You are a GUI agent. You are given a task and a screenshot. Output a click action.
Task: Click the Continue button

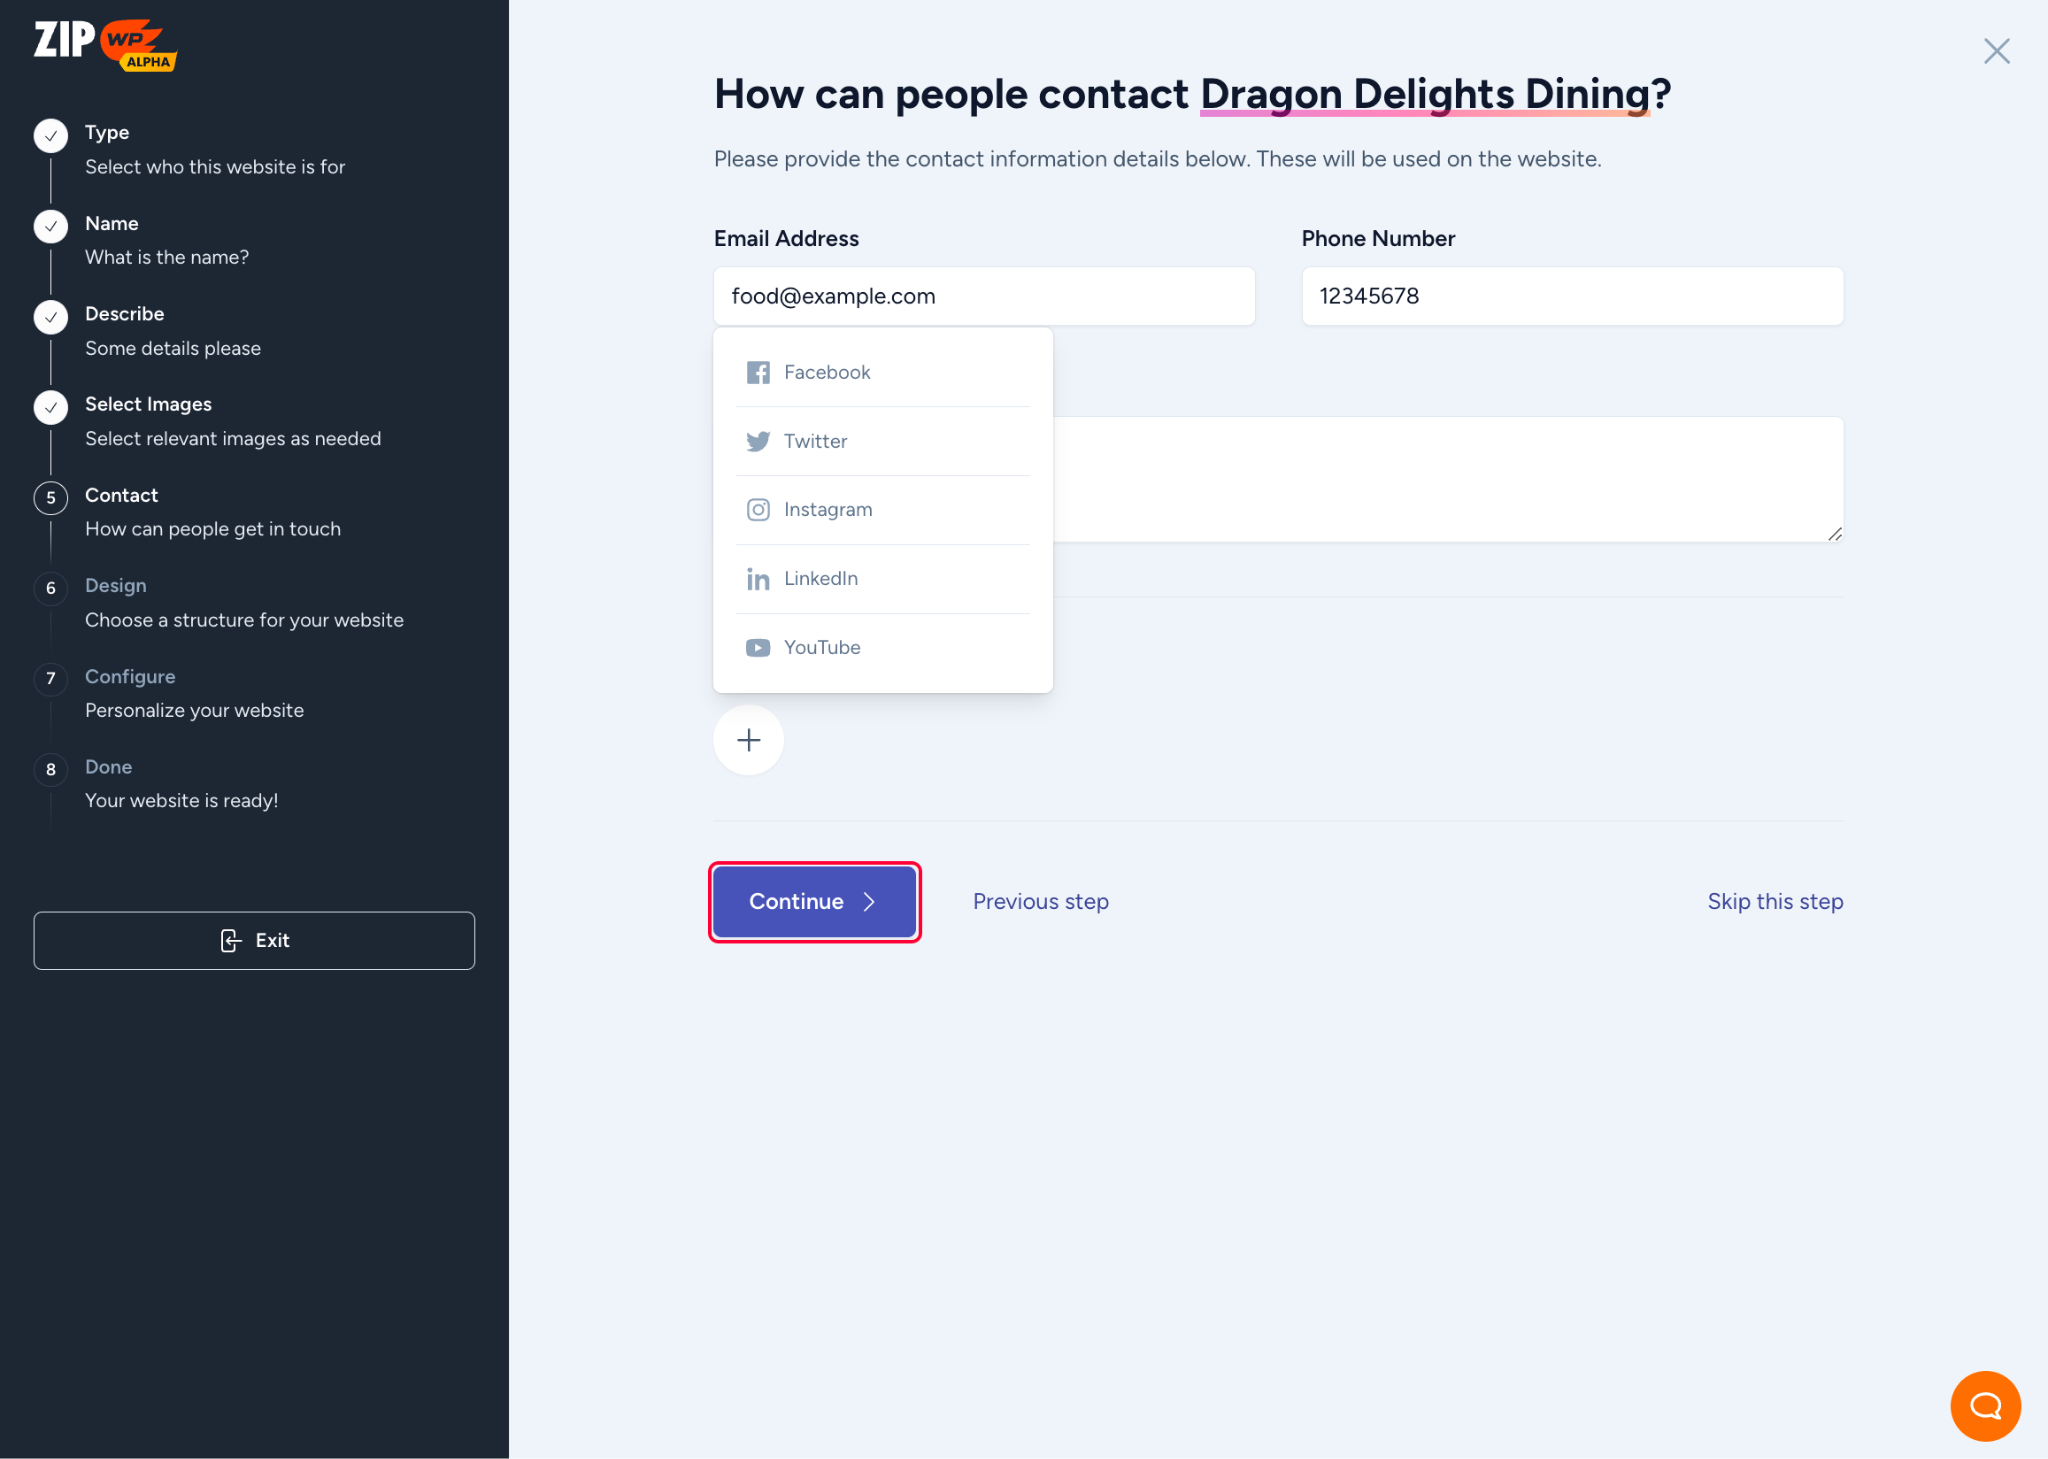click(814, 902)
